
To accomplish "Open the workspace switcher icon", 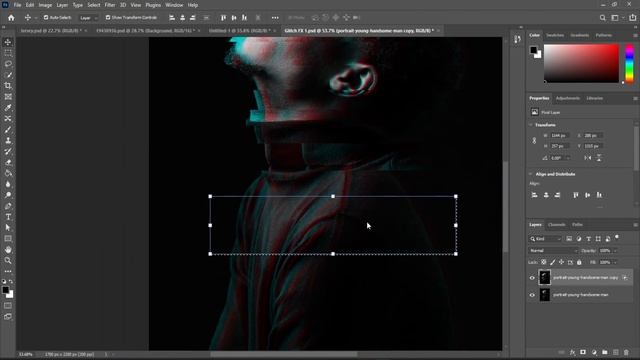I will 615,18.
